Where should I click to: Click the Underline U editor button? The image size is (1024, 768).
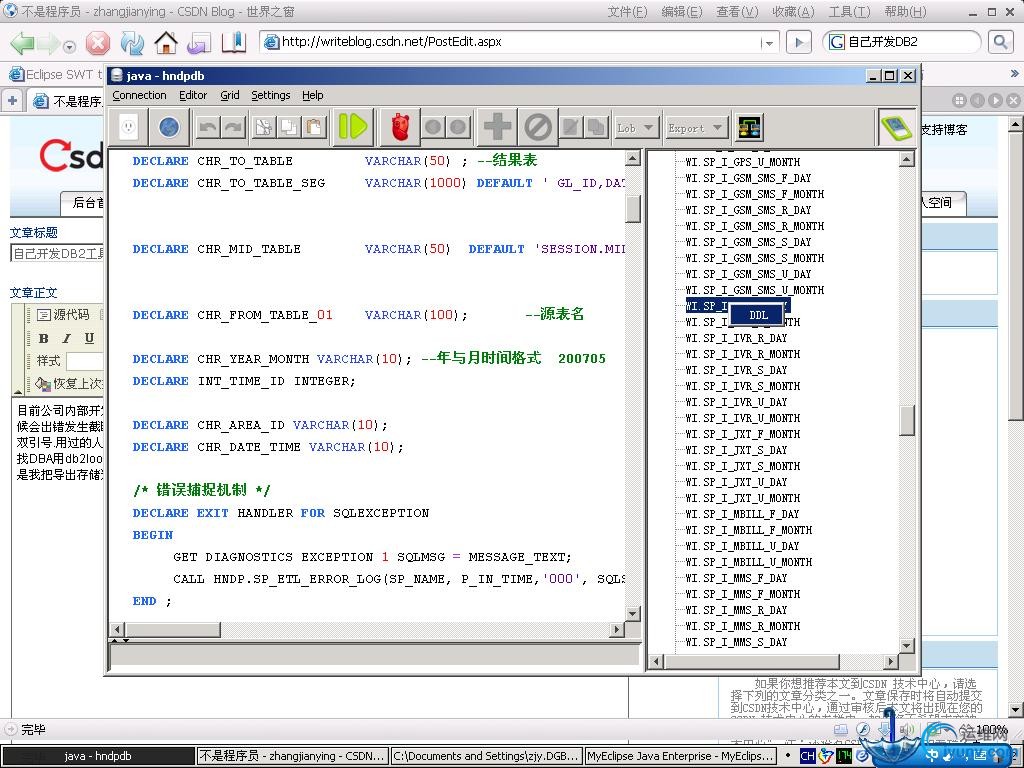(x=89, y=338)
